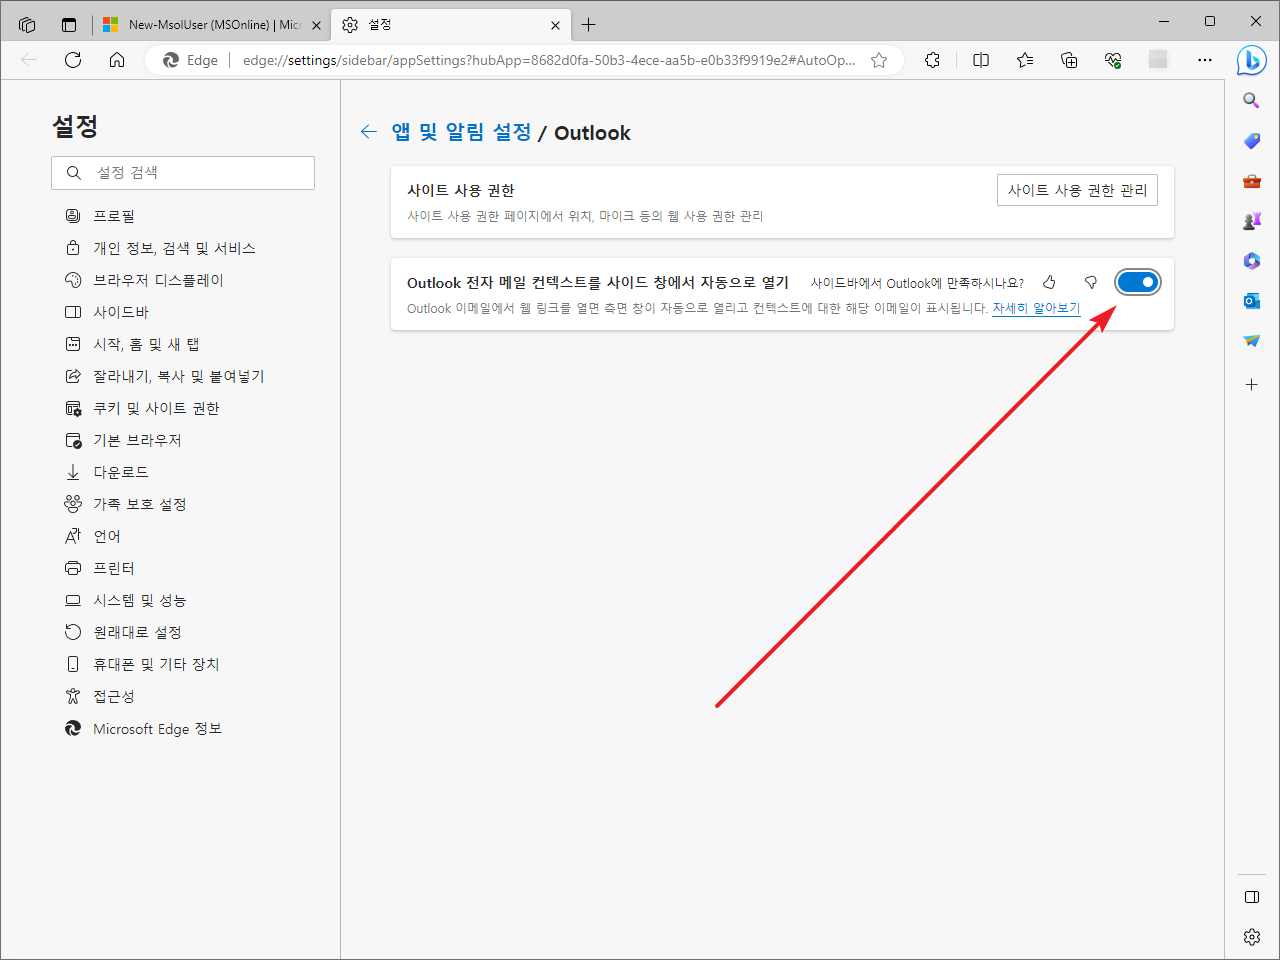Open 시스템 및 성능 section
Screen dimensions: 1280x960
tap(140, 600)
